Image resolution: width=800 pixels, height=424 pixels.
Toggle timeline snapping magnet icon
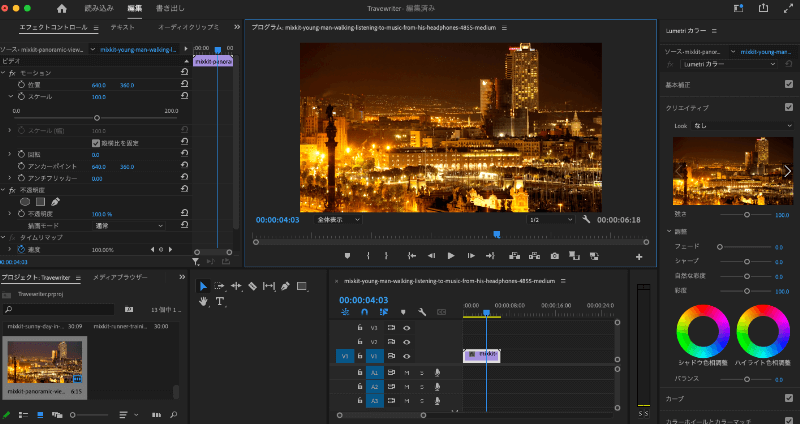point(362,312)
